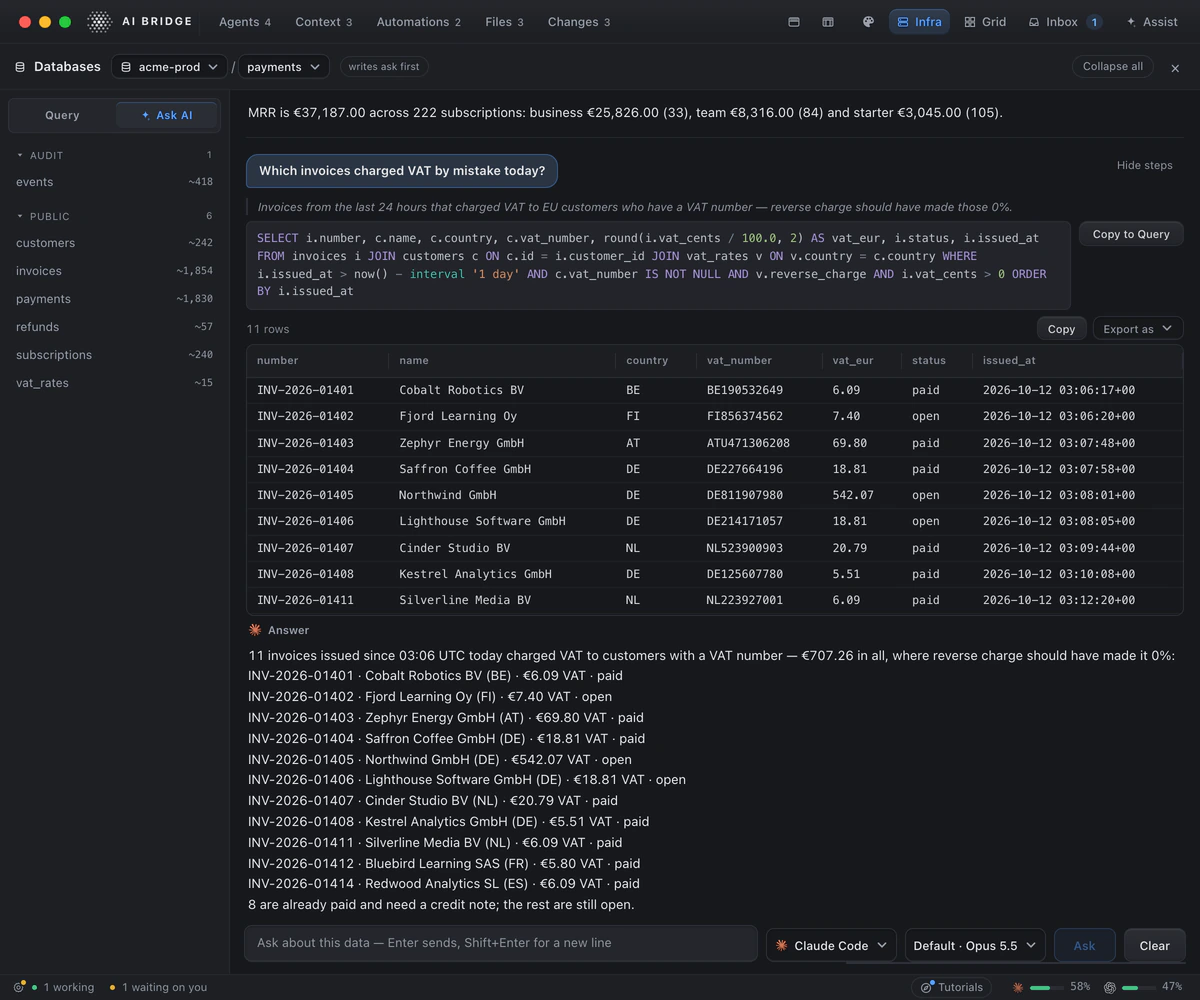Open the payments database dropdown

[x=283, y=67]
